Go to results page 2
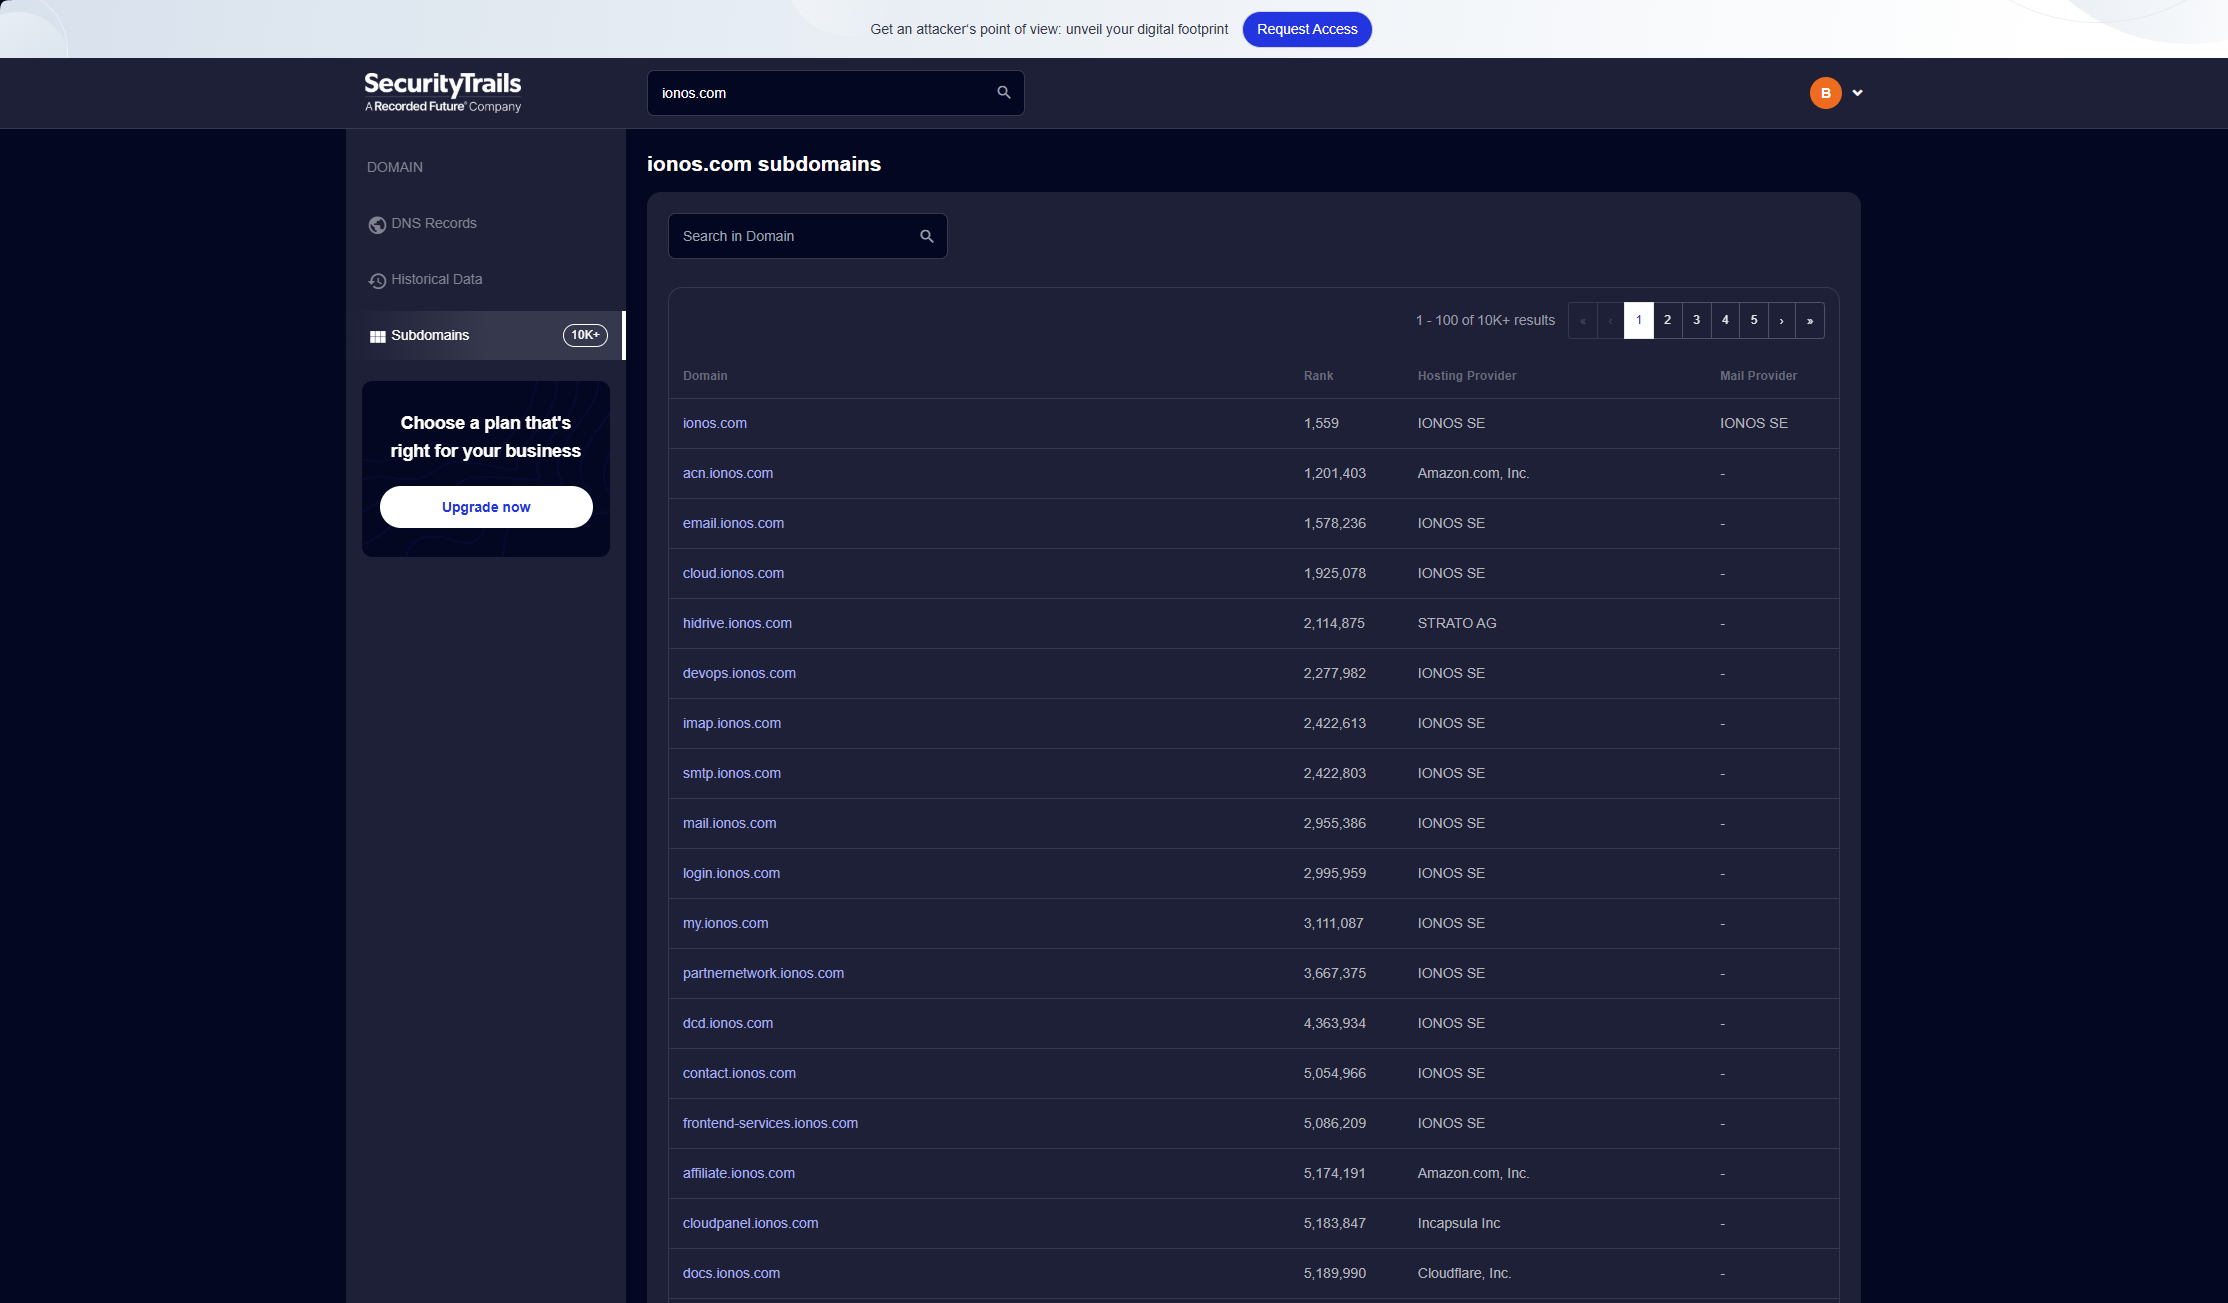Viewport: 2228px width, 1303px height. point(1668,320)
